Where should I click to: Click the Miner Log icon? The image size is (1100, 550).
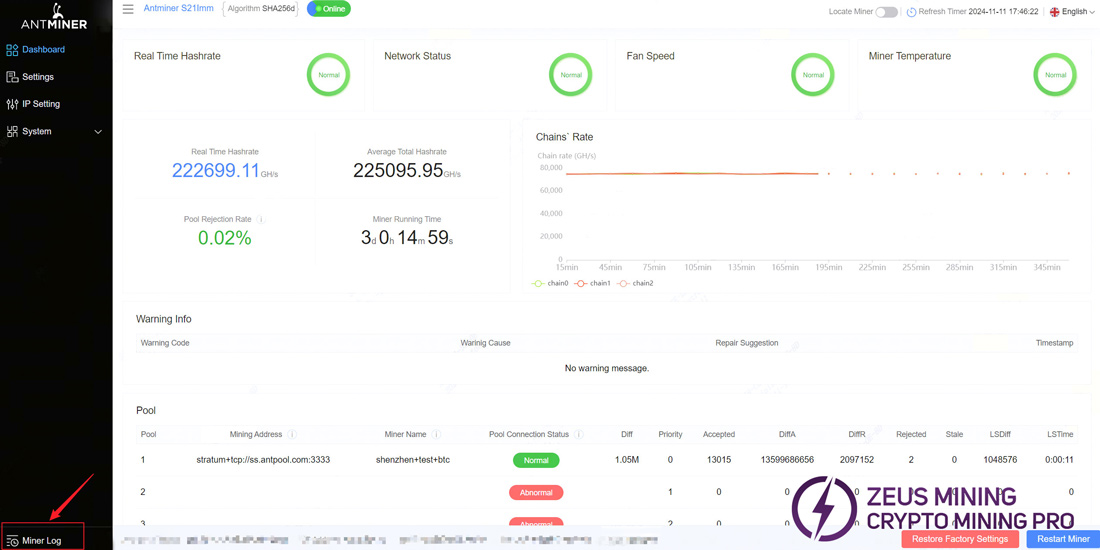click(12, 540)
